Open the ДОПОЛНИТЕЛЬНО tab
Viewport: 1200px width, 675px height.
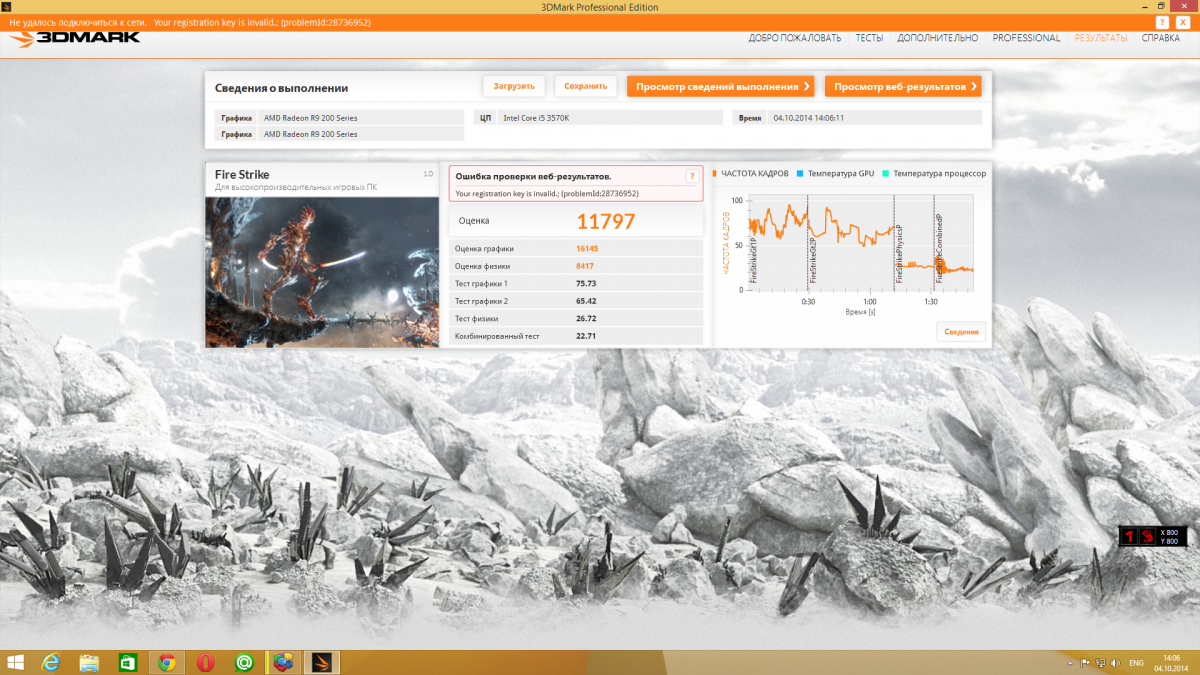pos(938,38)
